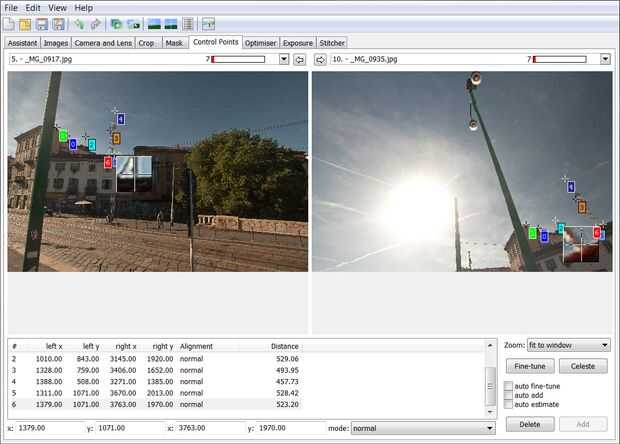Click the left image progress bar
Screen dimensions: 620x444
coord(238,59)
